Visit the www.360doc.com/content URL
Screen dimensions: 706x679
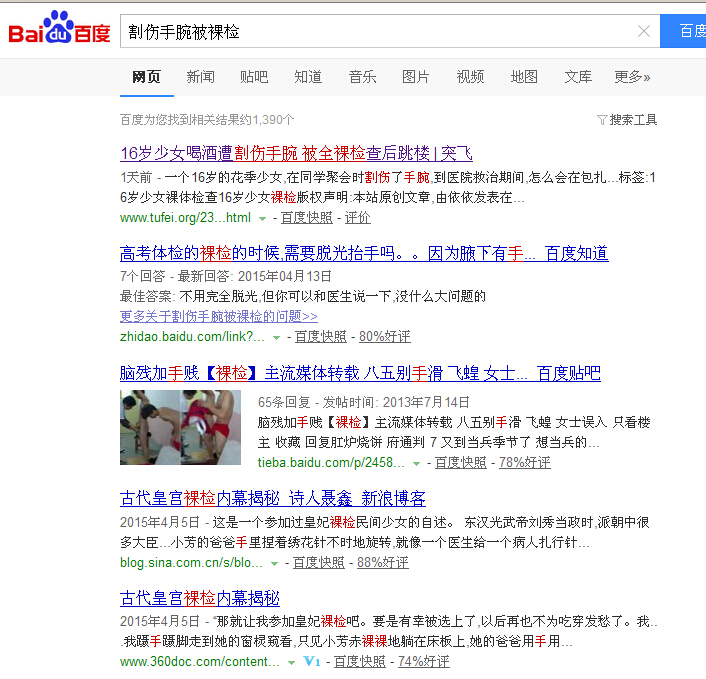[200, 662]
